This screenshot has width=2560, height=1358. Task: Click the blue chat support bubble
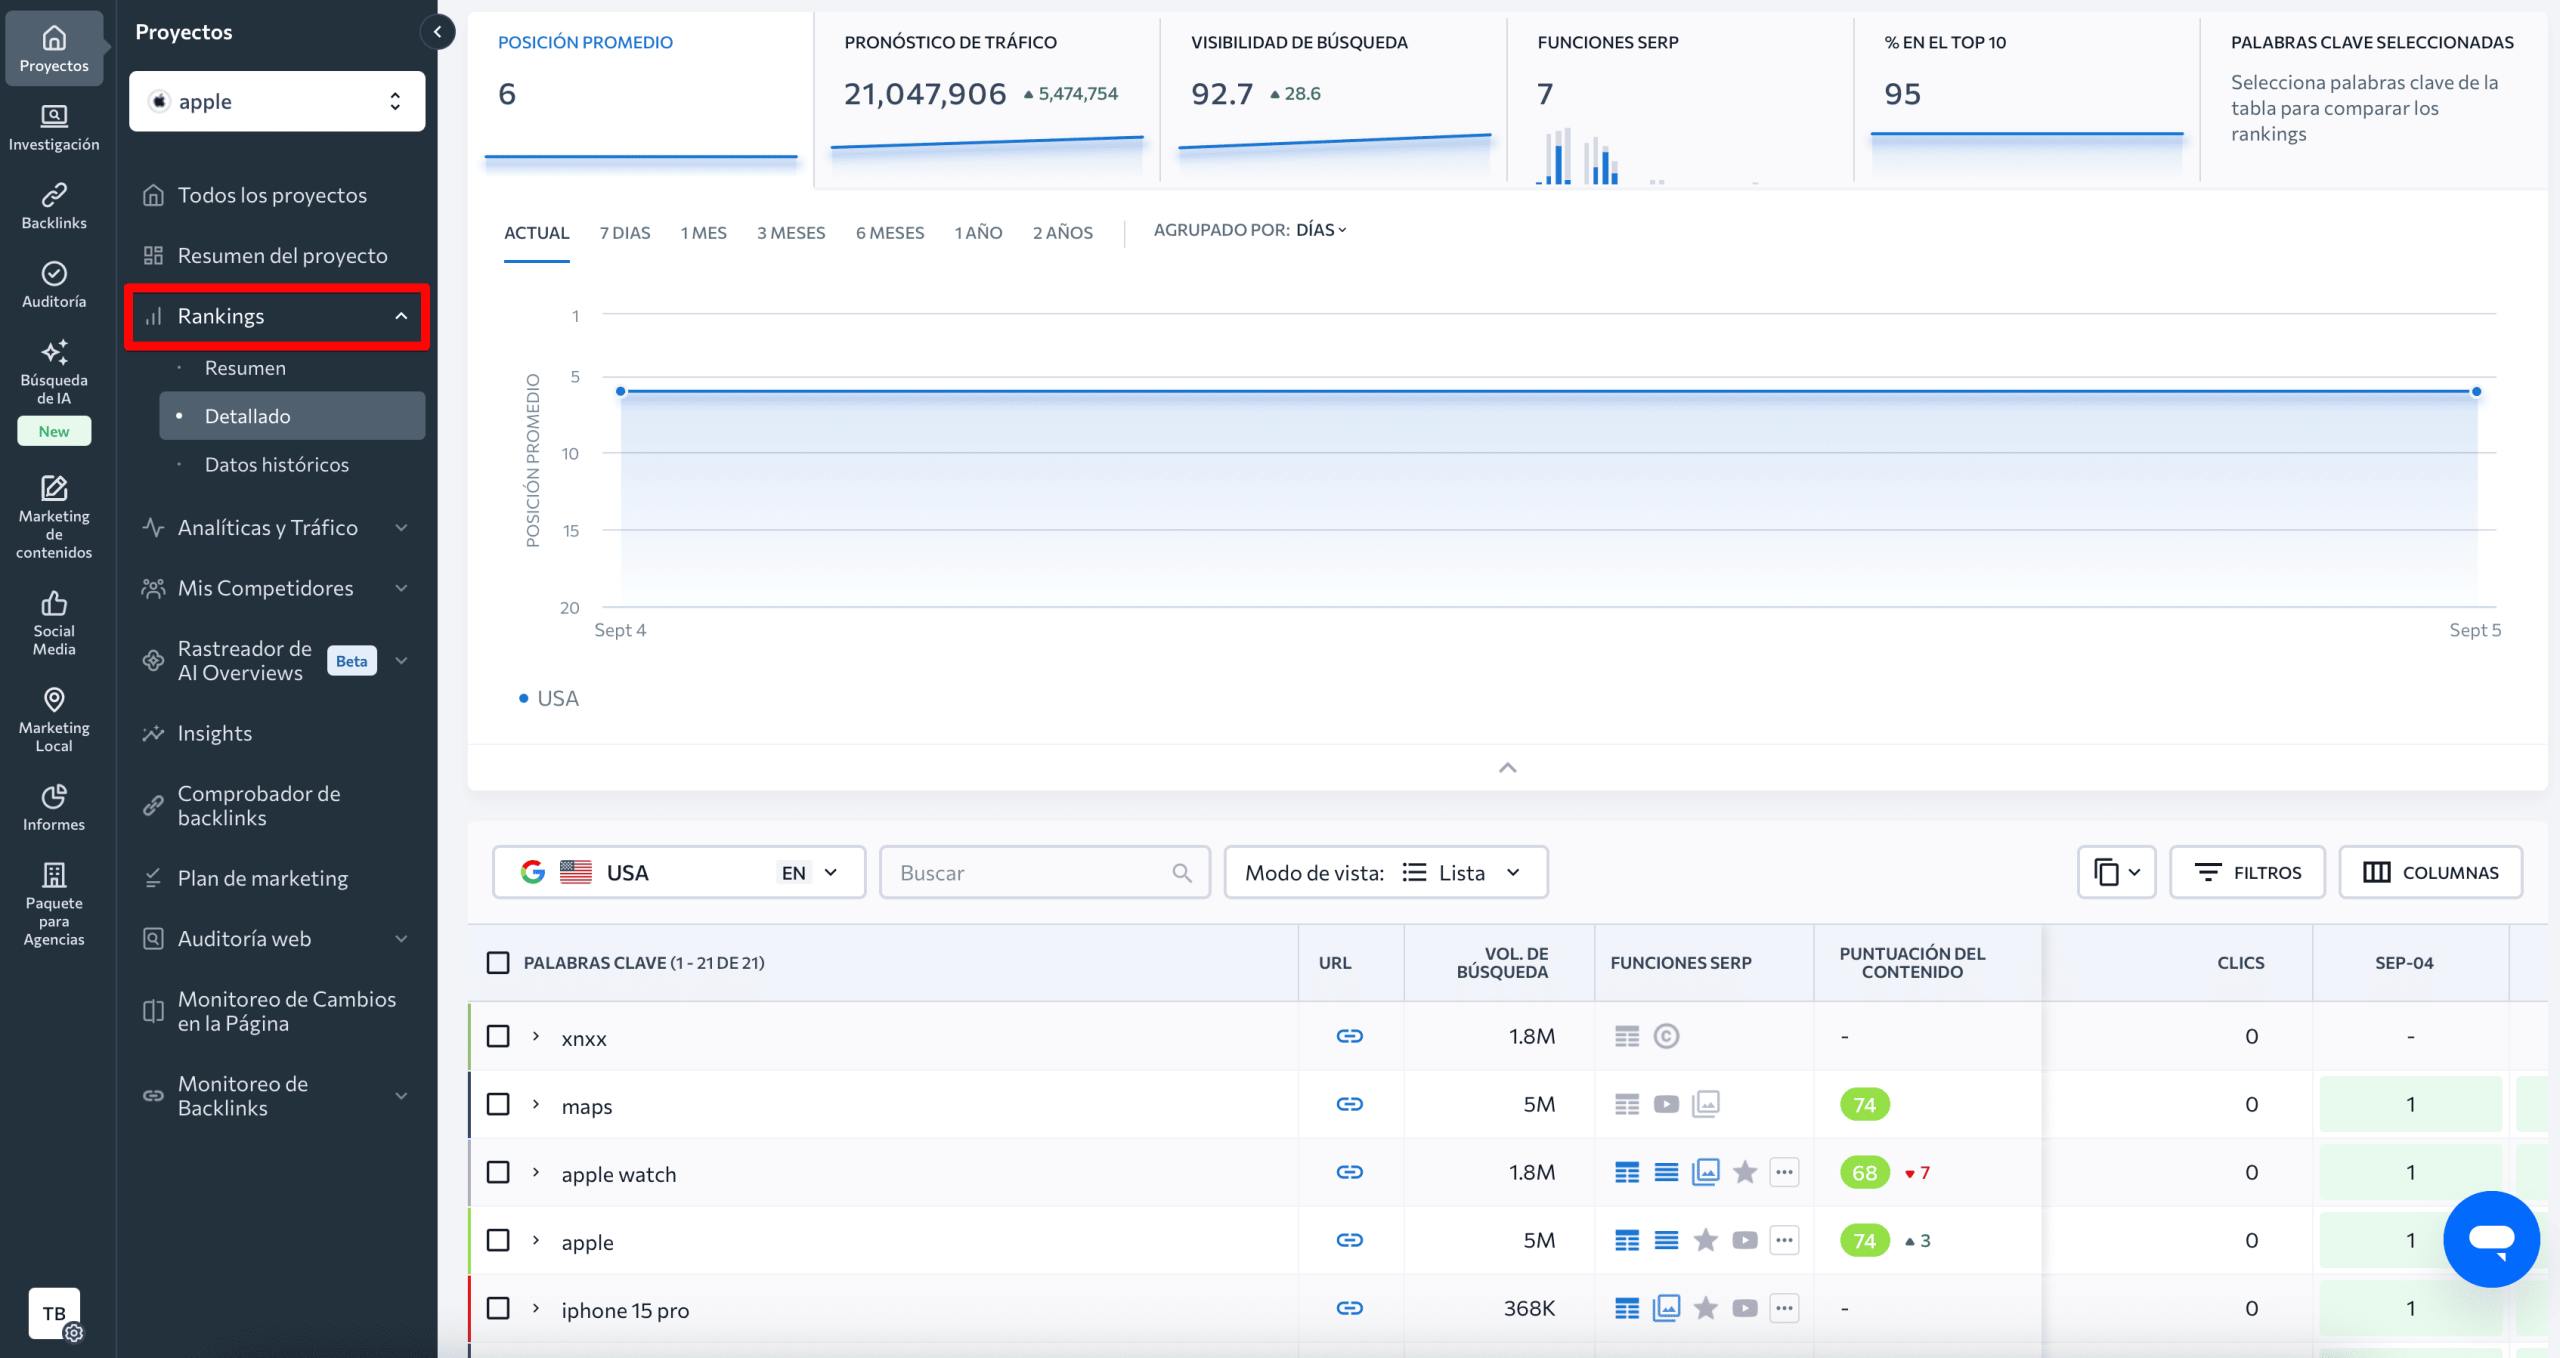pyautogui.click(x=2490, y=1238)
